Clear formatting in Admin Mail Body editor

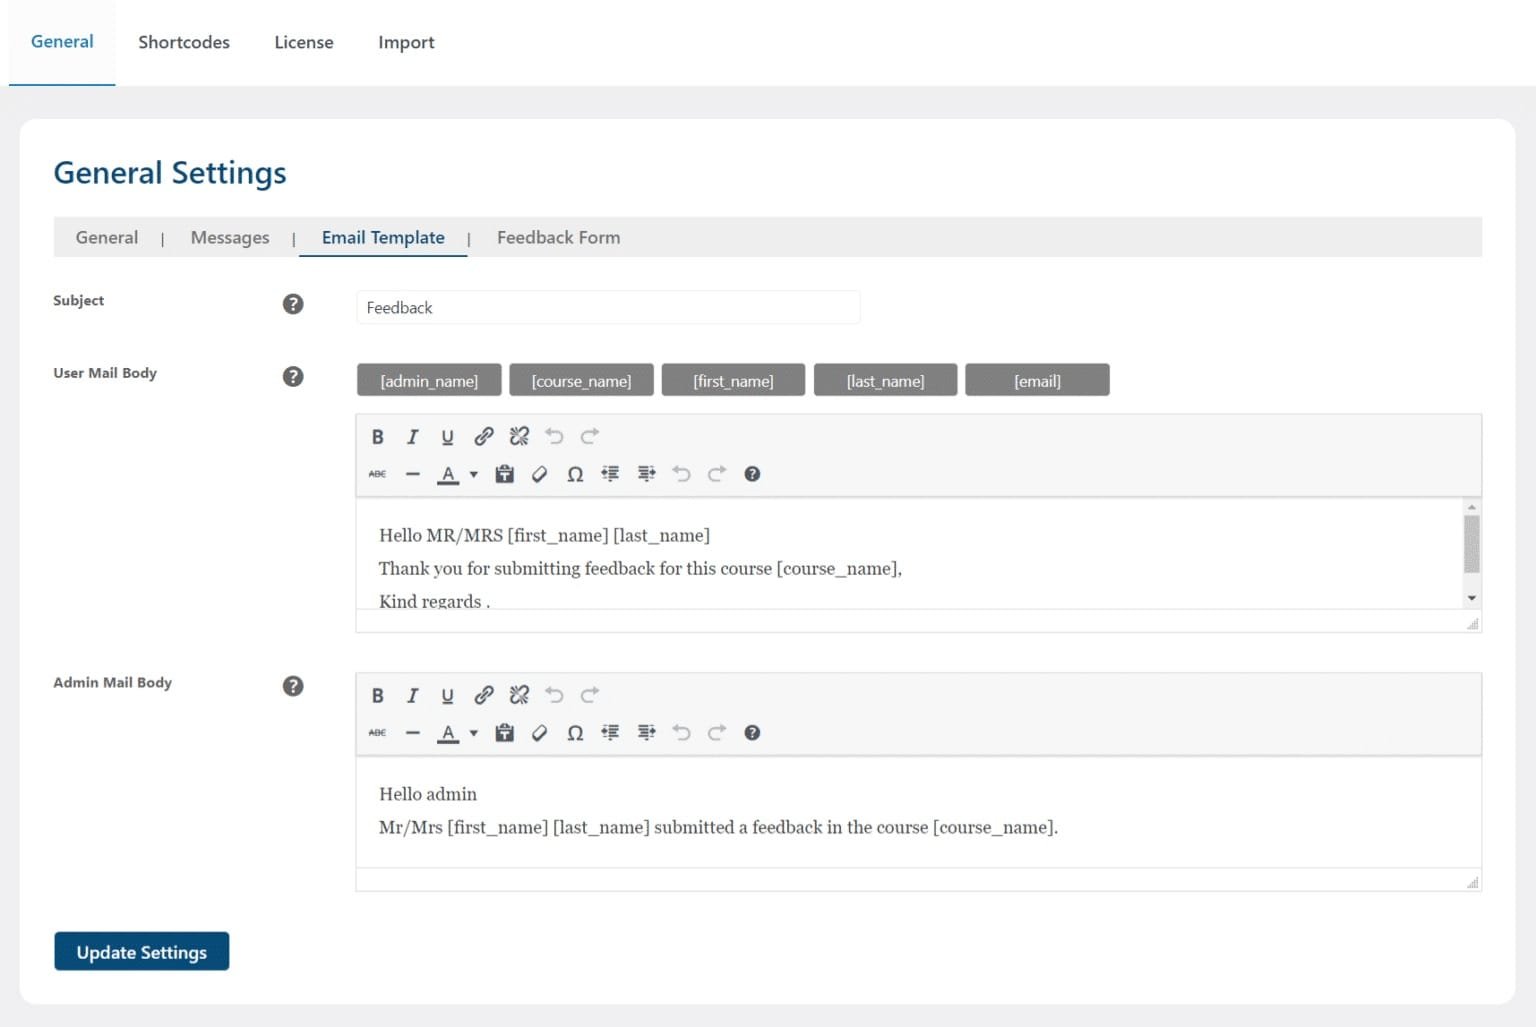pos(540,733)
